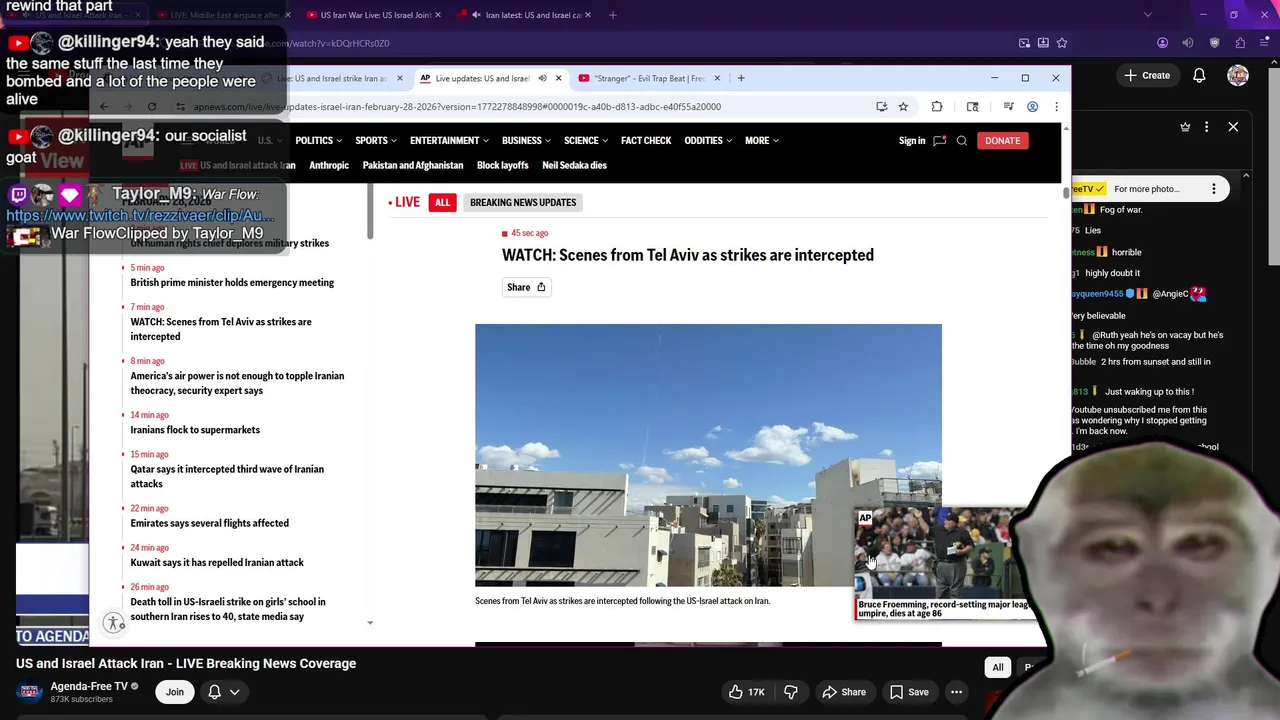Switch to BREAKING NEWS UPDATES filter
Screen dimensions: 1280x720
523,202
